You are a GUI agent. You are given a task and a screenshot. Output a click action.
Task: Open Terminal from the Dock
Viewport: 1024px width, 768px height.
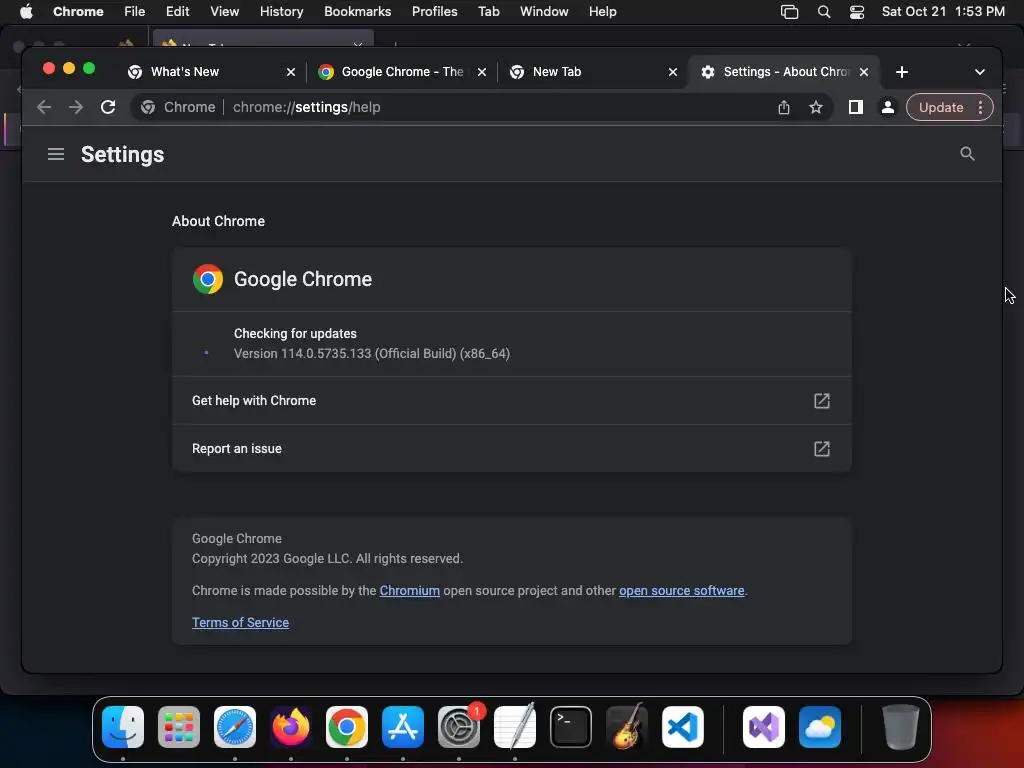pyautogui.click(x=571, y=727)
